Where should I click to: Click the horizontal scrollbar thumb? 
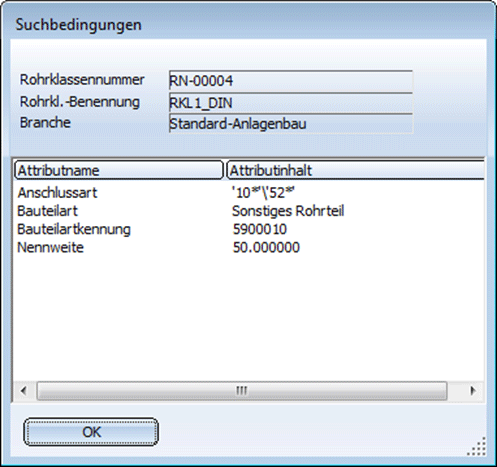pos(242,390)
